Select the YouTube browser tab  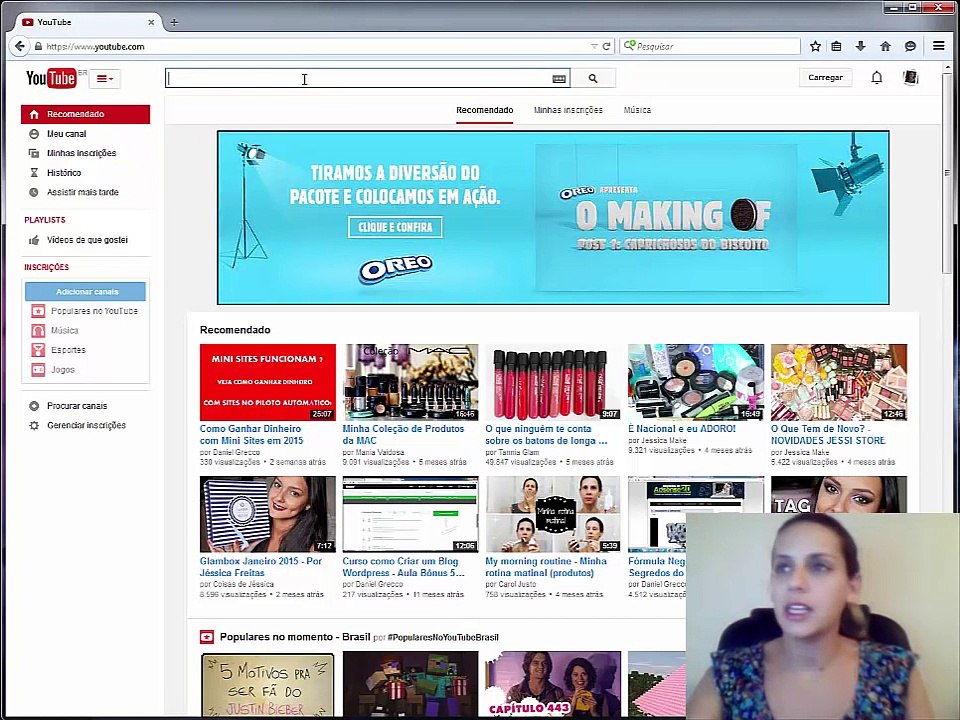[88, 22]
